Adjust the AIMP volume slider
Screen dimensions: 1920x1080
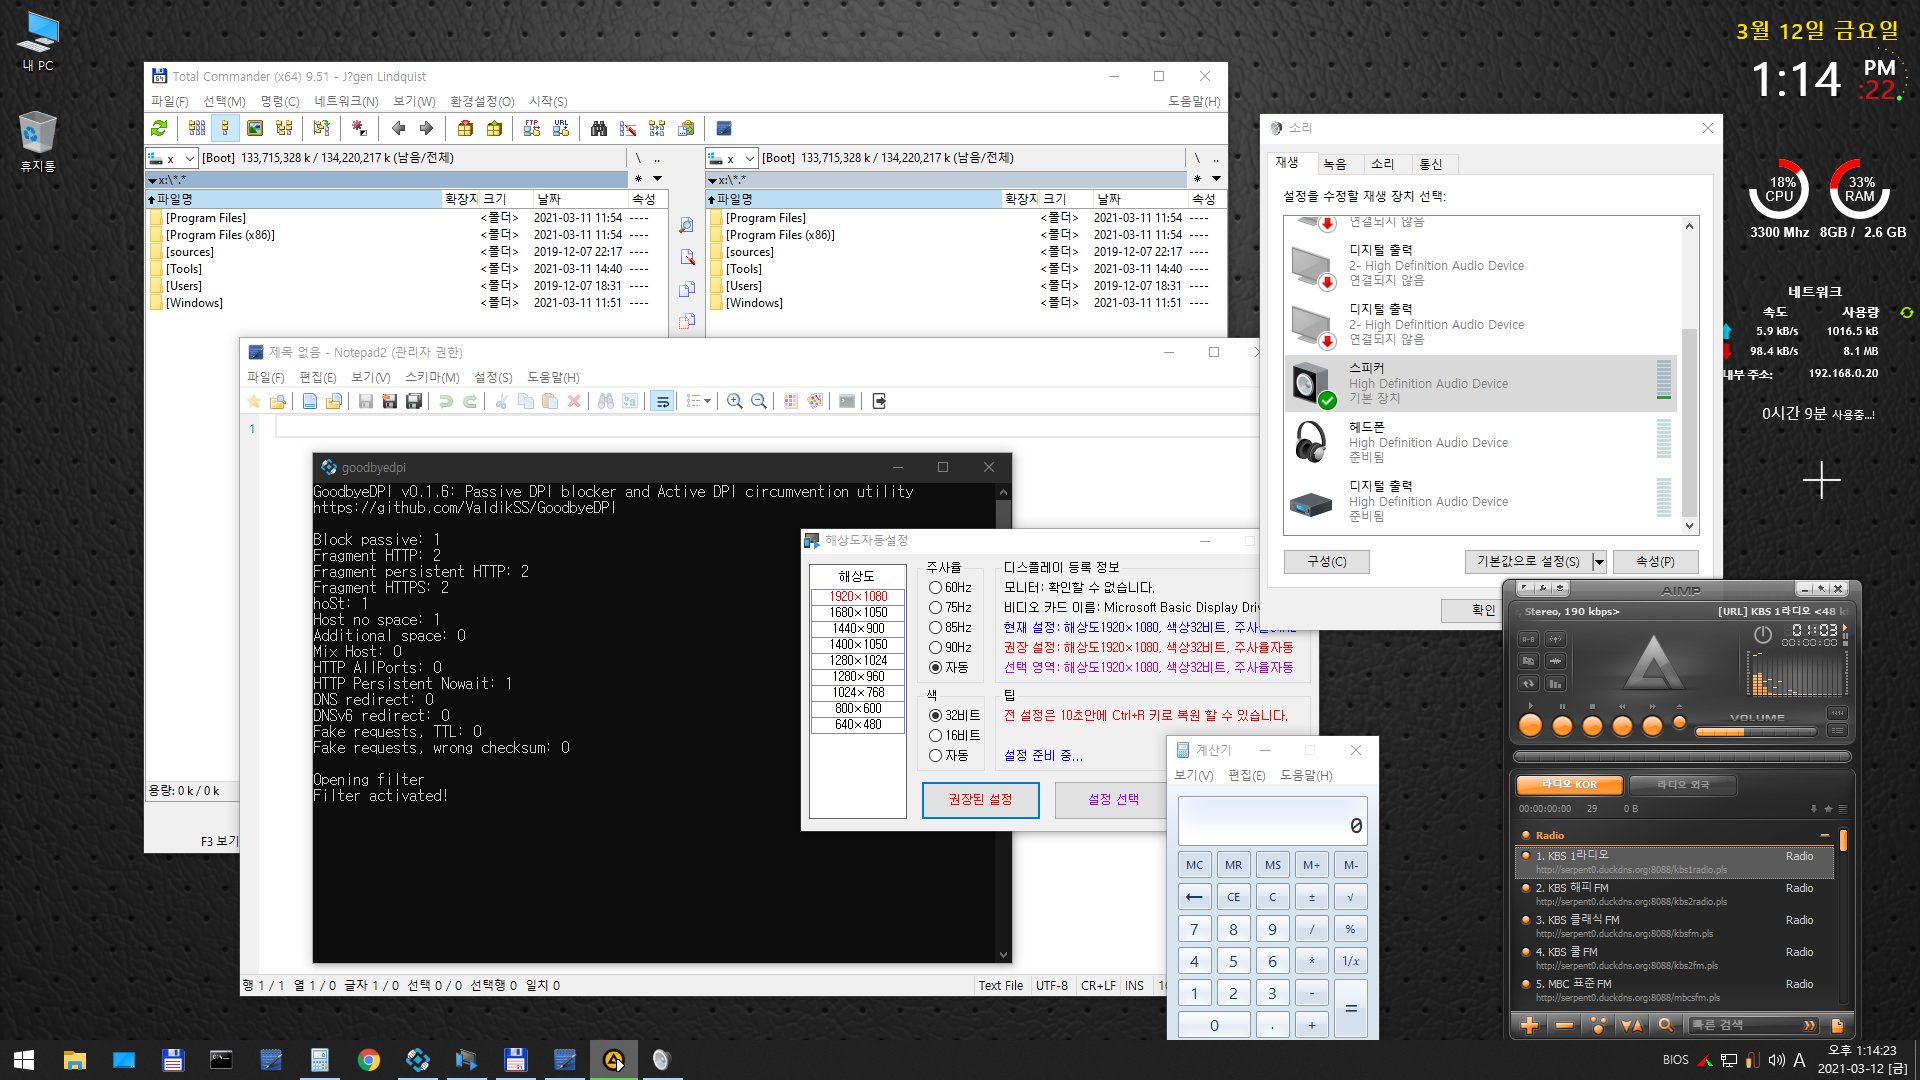[1755, 732]
